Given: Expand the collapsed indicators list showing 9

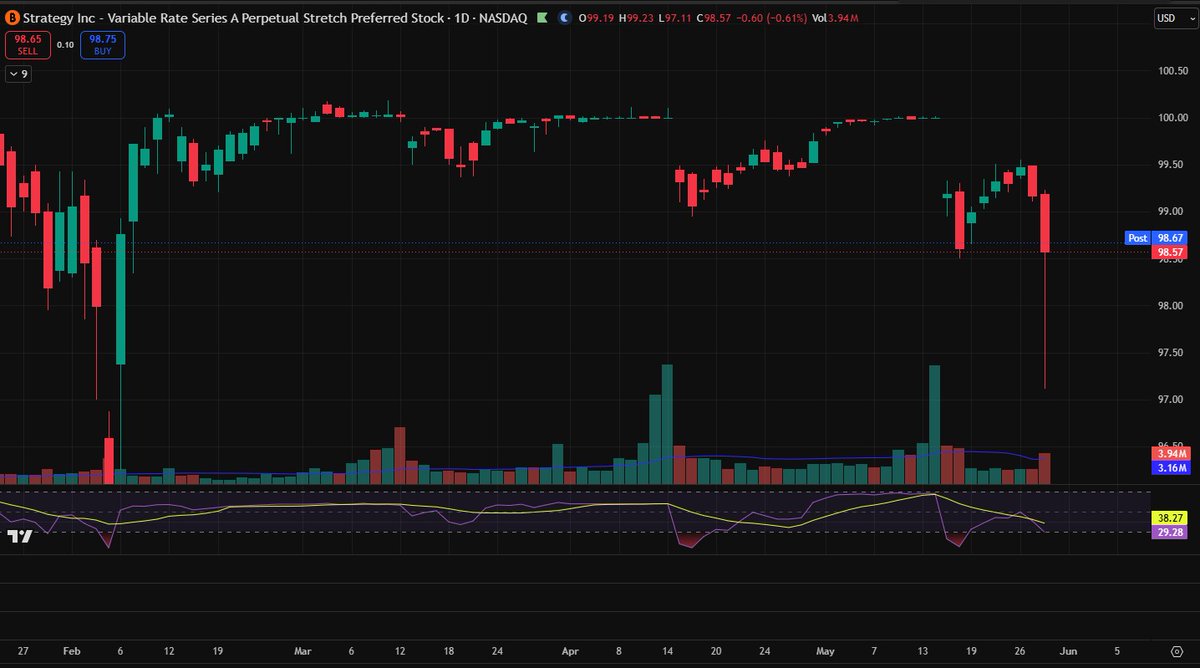Looking at the screenshot, I should pos(18,74).
